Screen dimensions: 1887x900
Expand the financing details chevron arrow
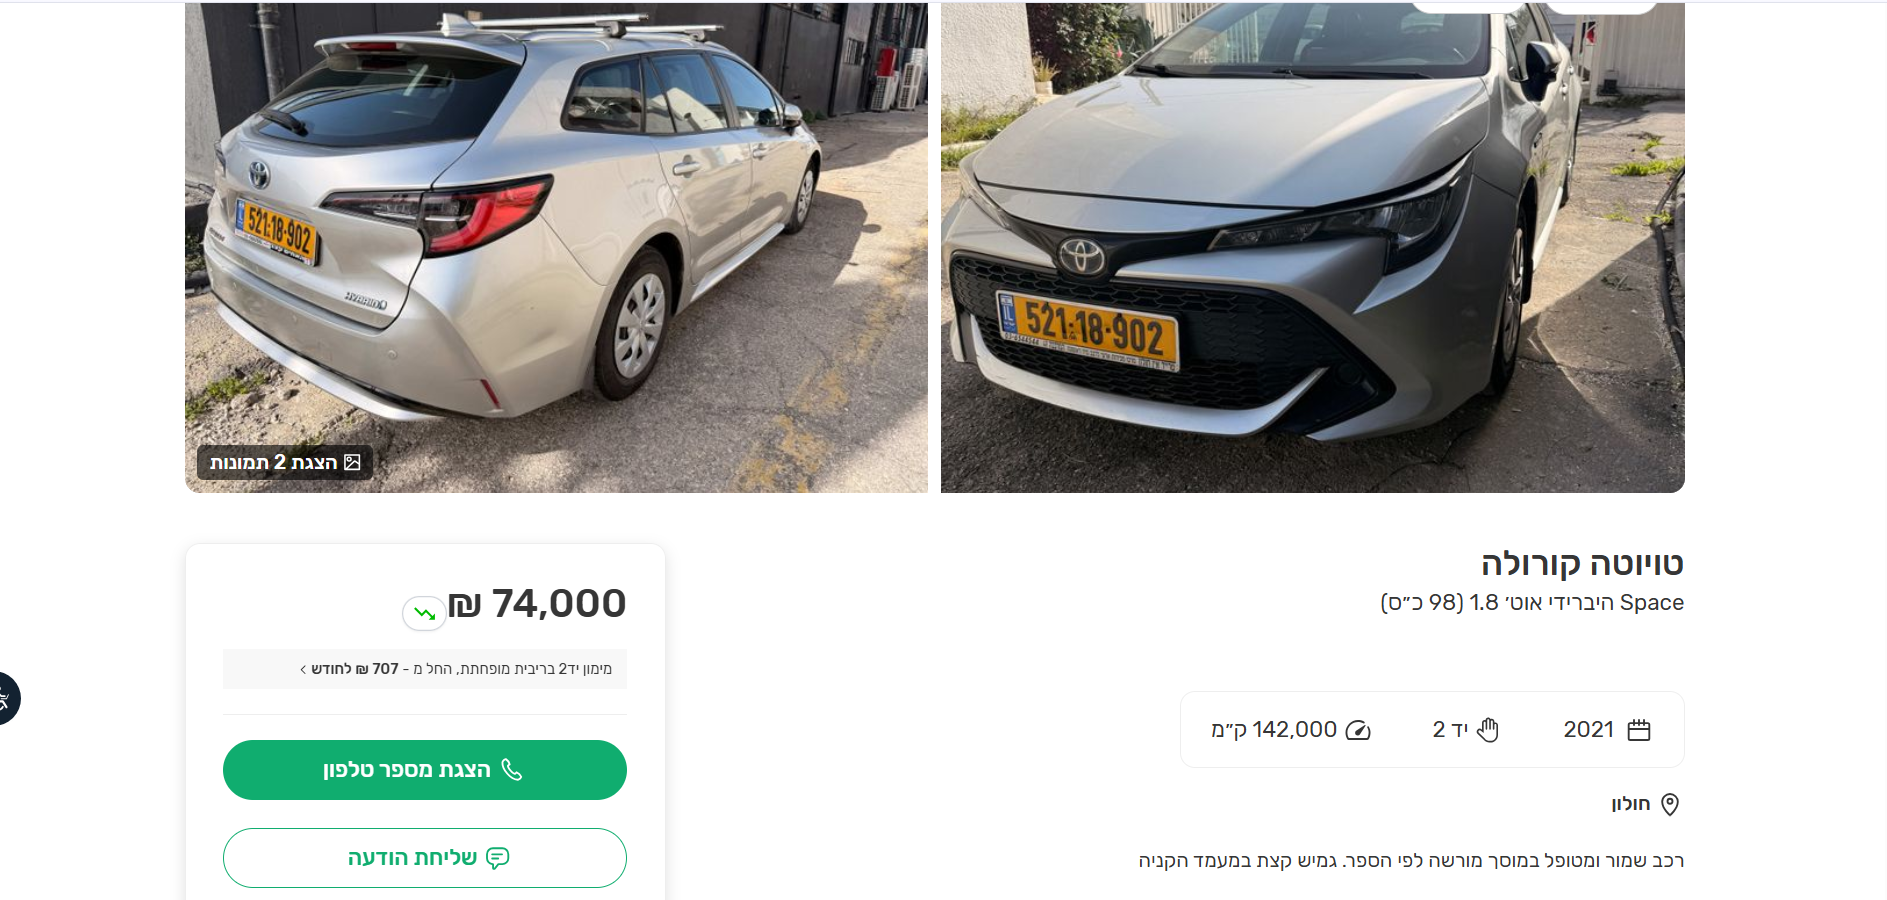[303, 669]
